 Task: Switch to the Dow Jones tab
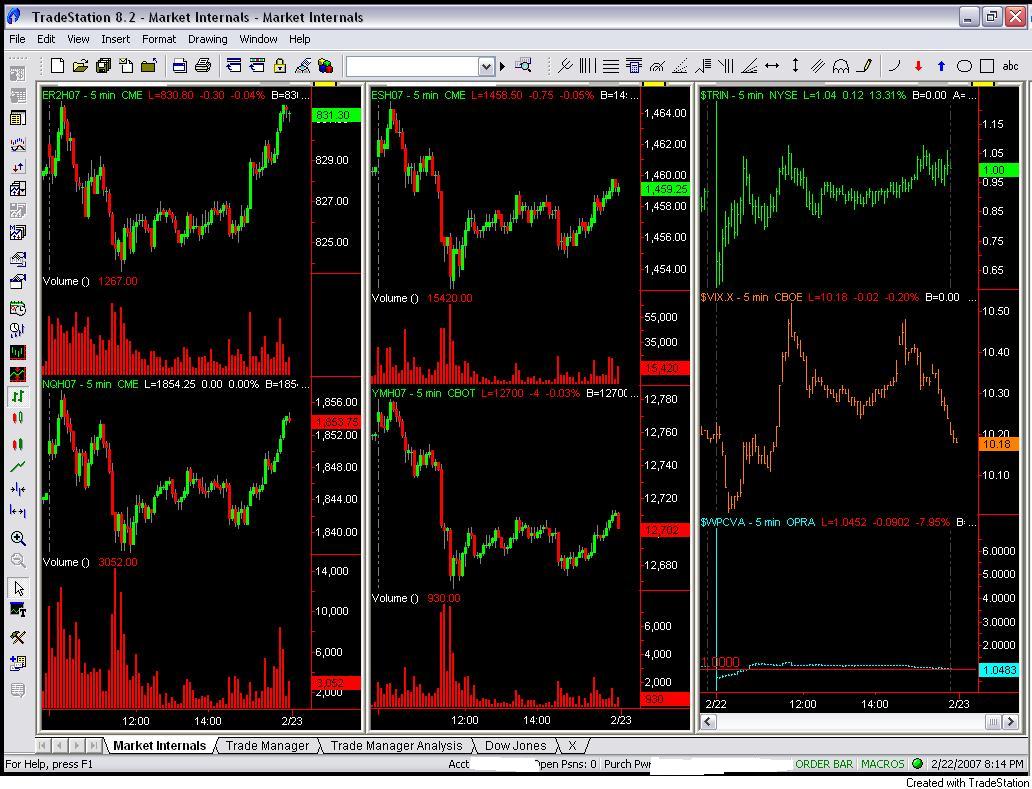click(515, 746)
